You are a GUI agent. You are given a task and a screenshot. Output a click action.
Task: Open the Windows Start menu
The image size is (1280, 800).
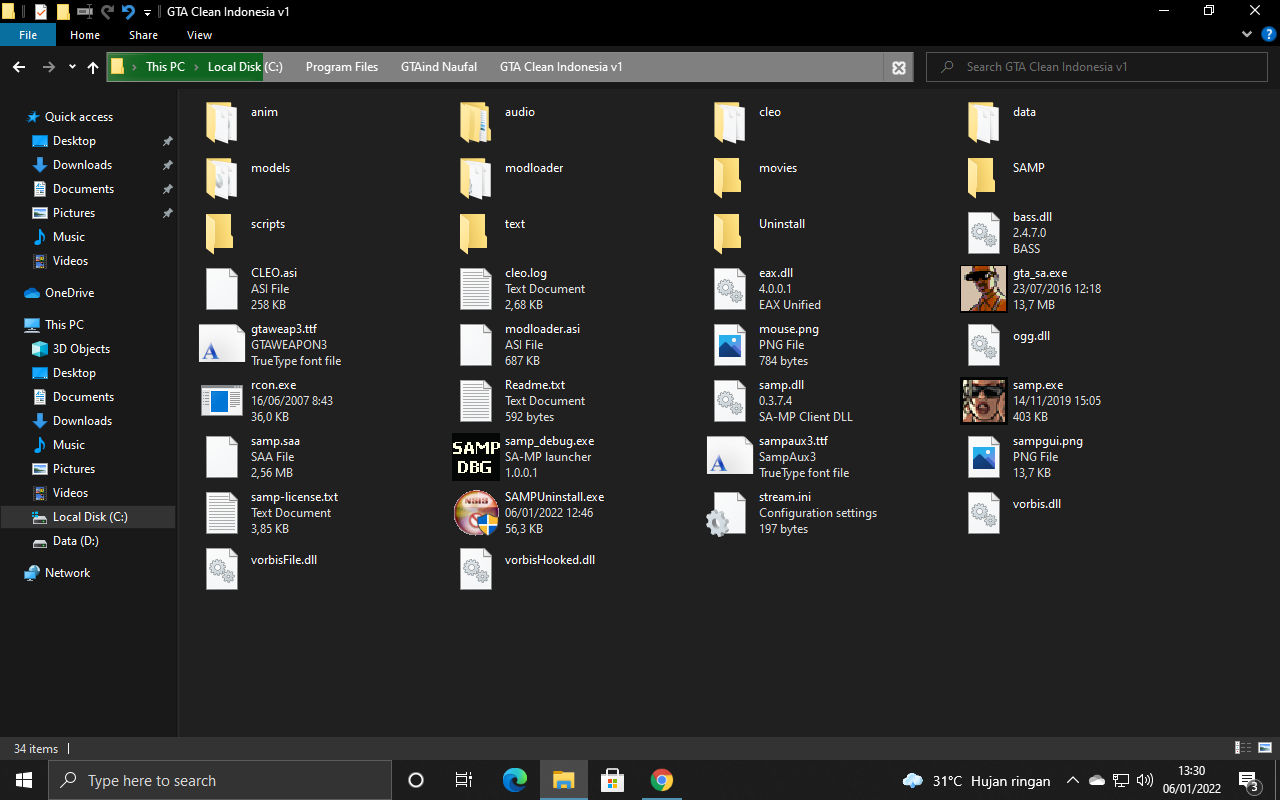point(24,780)
